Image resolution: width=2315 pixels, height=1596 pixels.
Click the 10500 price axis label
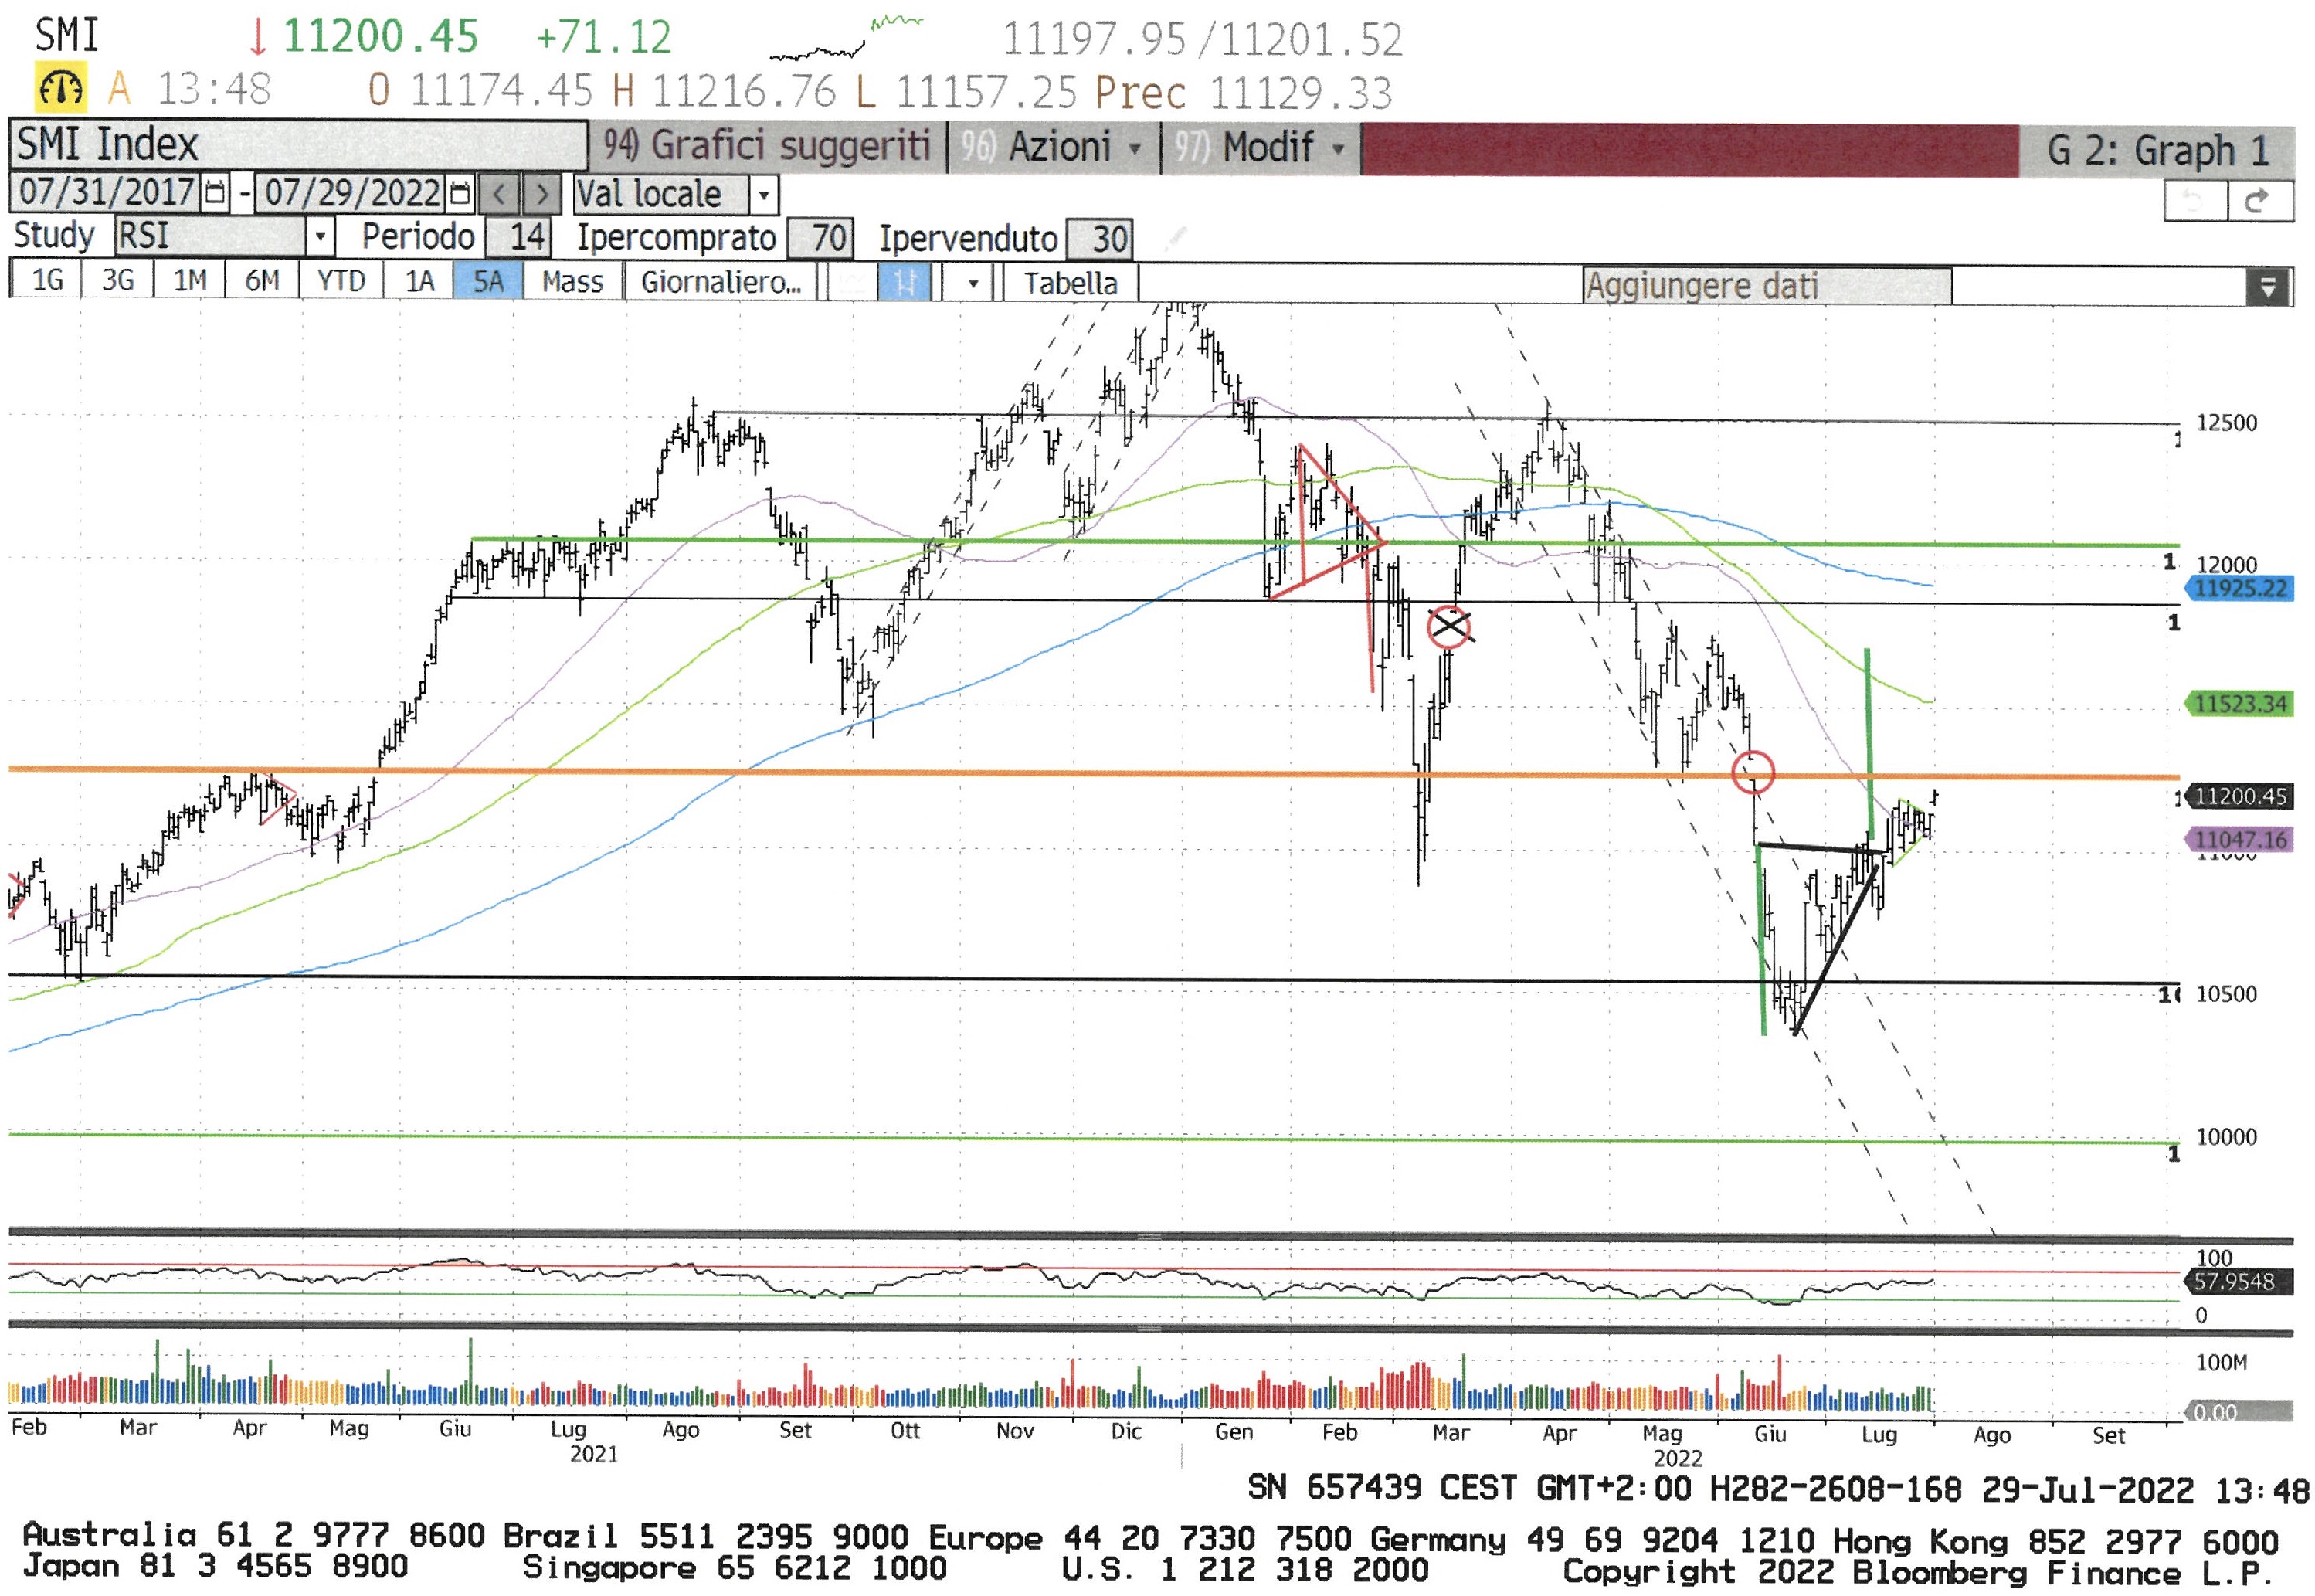tap(2226, 994)
